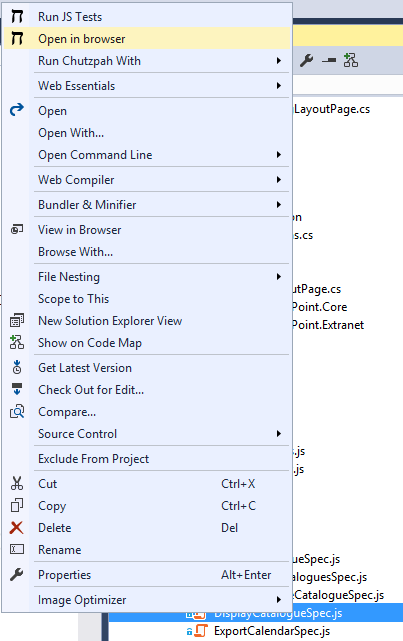This screenshot has height=641, width=403.
Task: Click the Check Out for Edit icon
Action: [x=17, y=389]
